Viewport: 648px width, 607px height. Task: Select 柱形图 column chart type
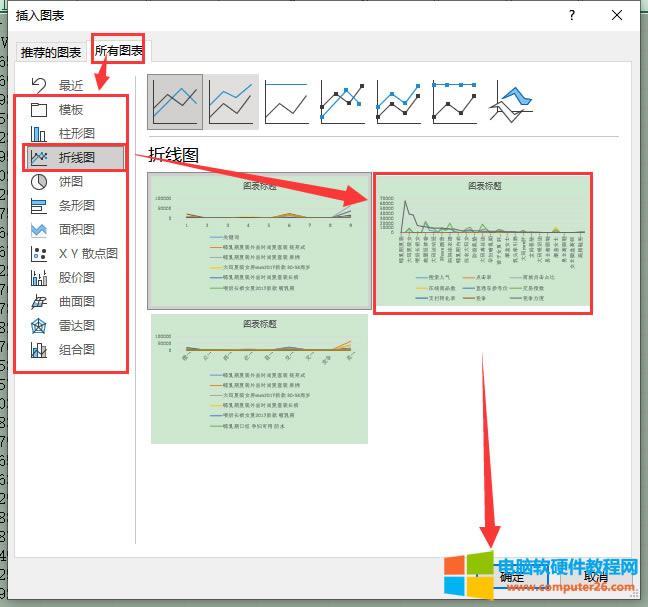[x=75, y=134]
